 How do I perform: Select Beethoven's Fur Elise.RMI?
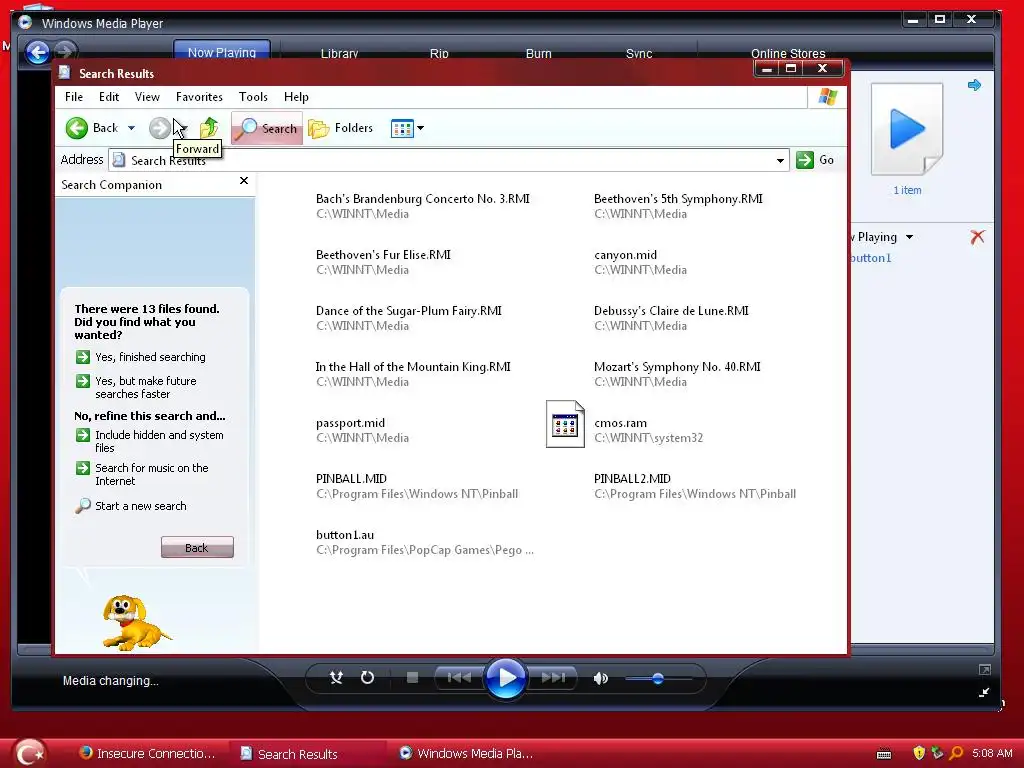[x=383, y=255]
